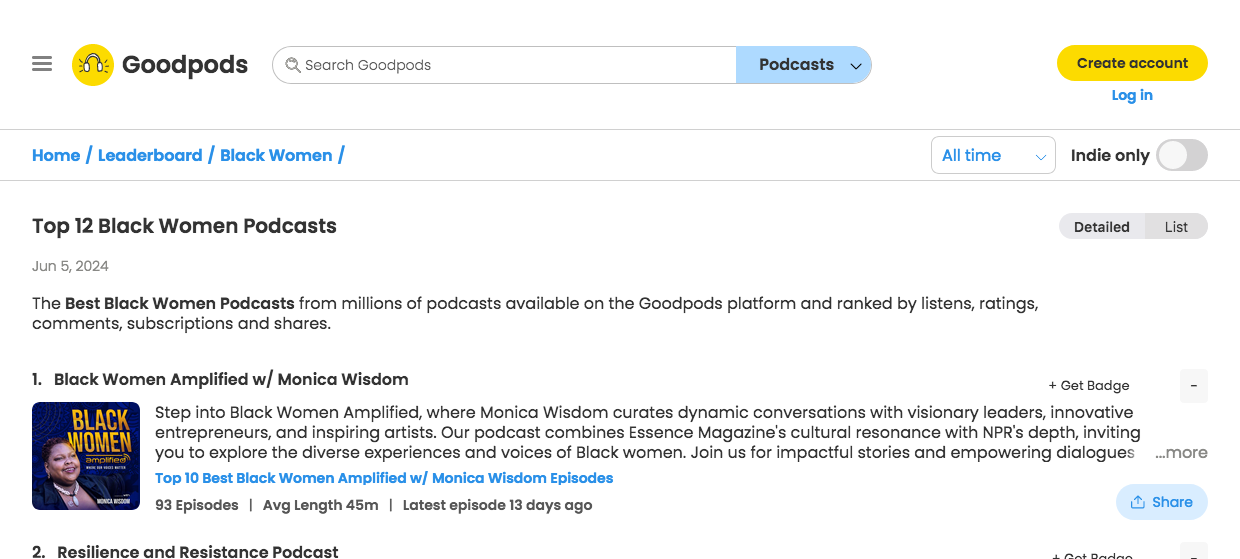This screenshot has width=1240, height=559.
Task: Toggle the Indie only switch
Action: pos(1182,155)
